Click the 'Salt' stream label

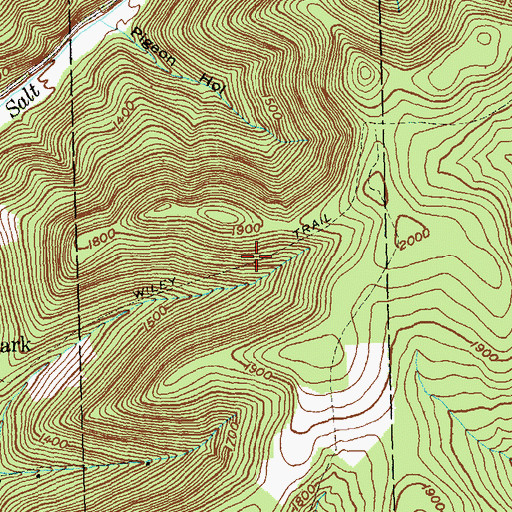(x=23, y=100)
